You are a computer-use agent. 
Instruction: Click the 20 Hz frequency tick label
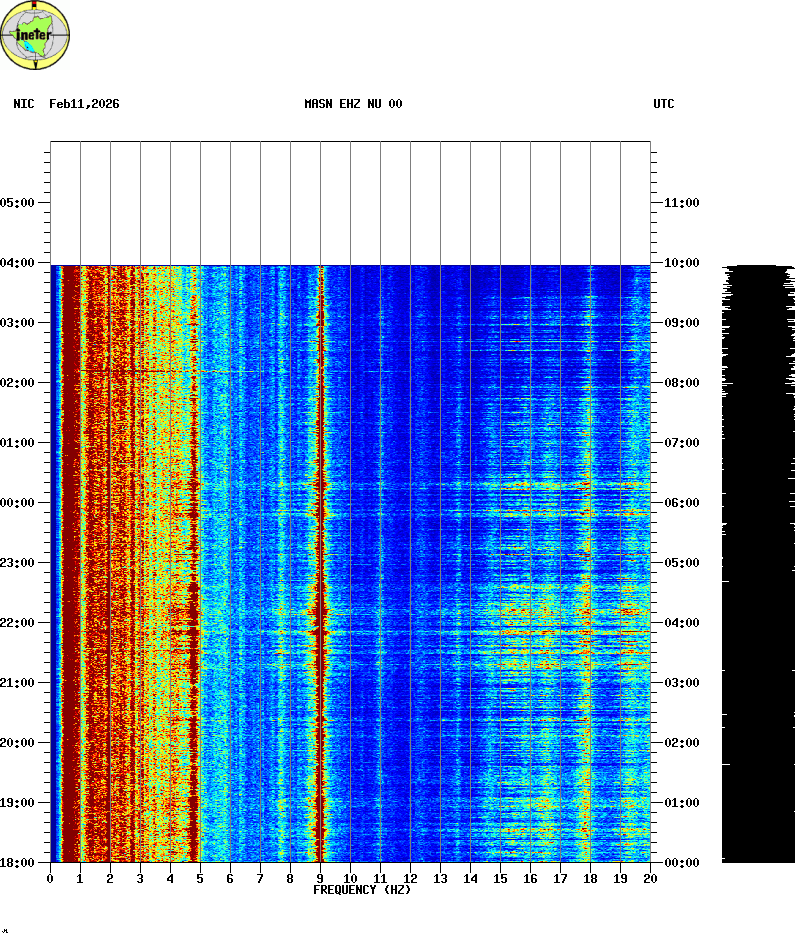(650, 878)
